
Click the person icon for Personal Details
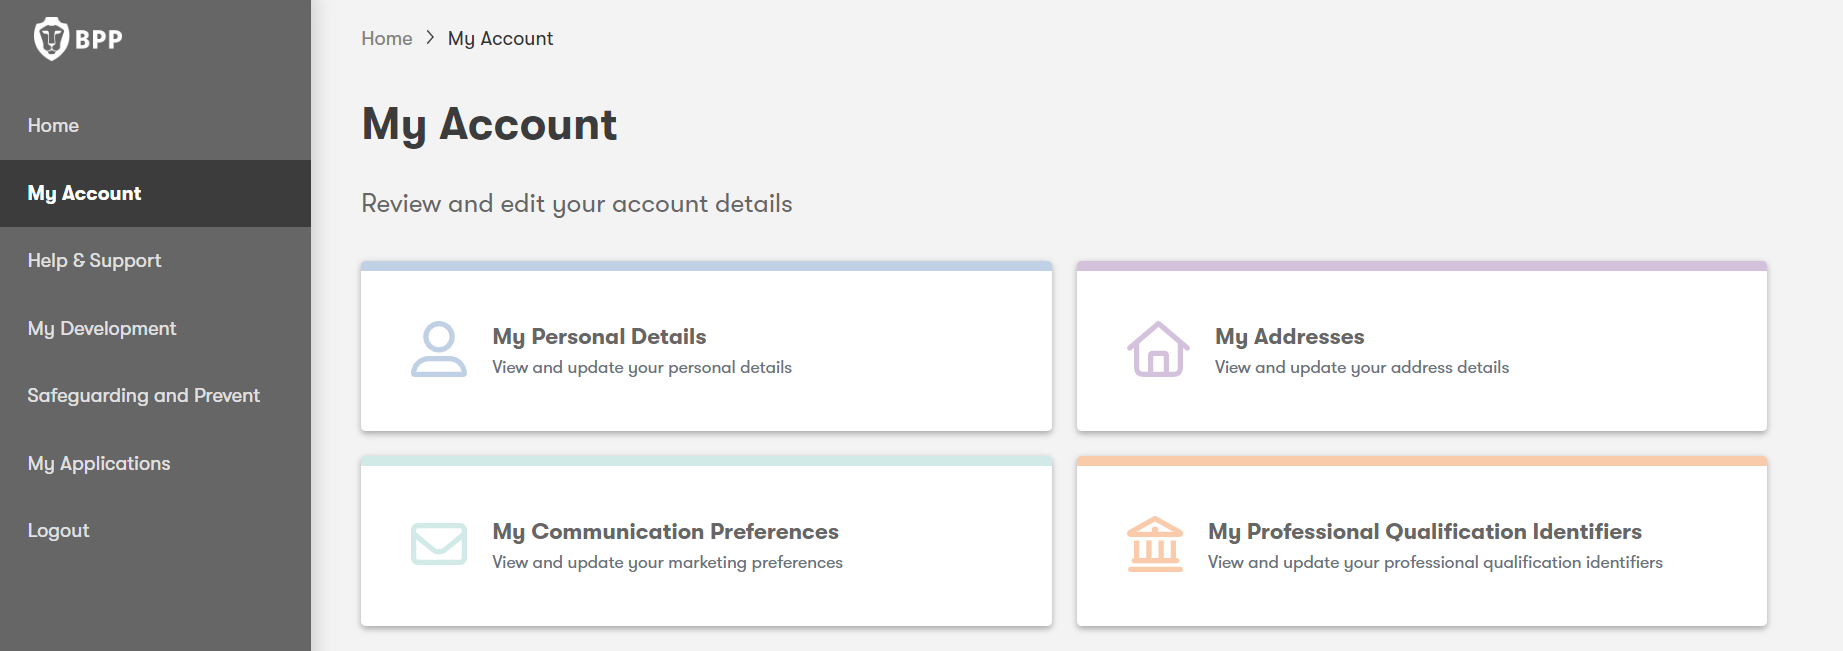[x=439, y=348]
